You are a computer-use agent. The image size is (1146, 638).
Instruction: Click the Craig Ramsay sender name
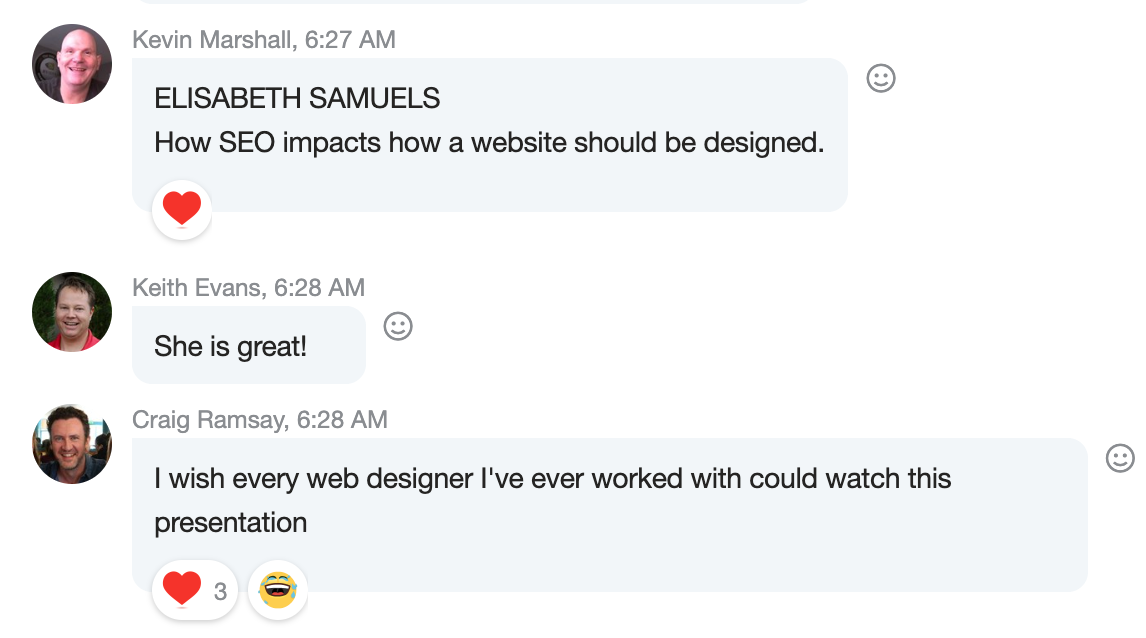(x=208, y=420)
